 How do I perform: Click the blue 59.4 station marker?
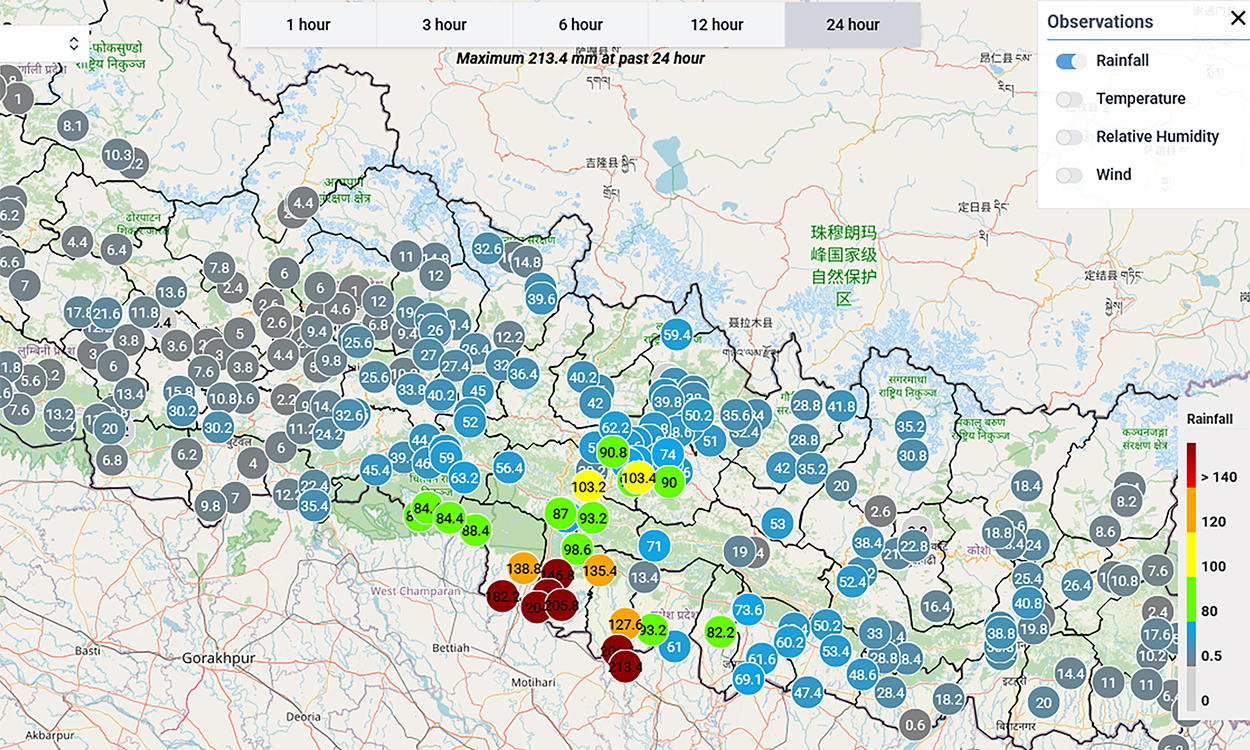click(x=677, y=336)
